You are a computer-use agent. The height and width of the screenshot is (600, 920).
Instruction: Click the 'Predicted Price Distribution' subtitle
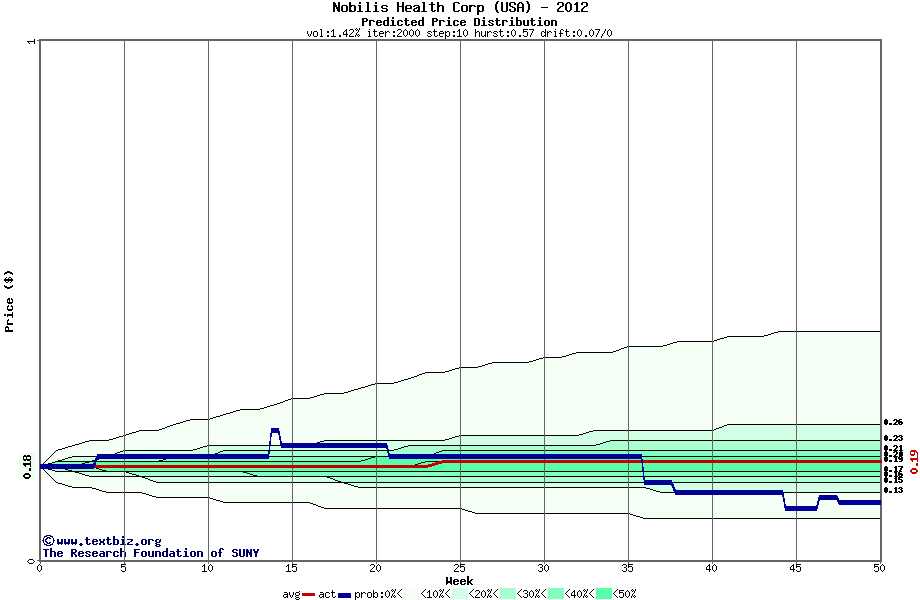[x=459, y=22]
